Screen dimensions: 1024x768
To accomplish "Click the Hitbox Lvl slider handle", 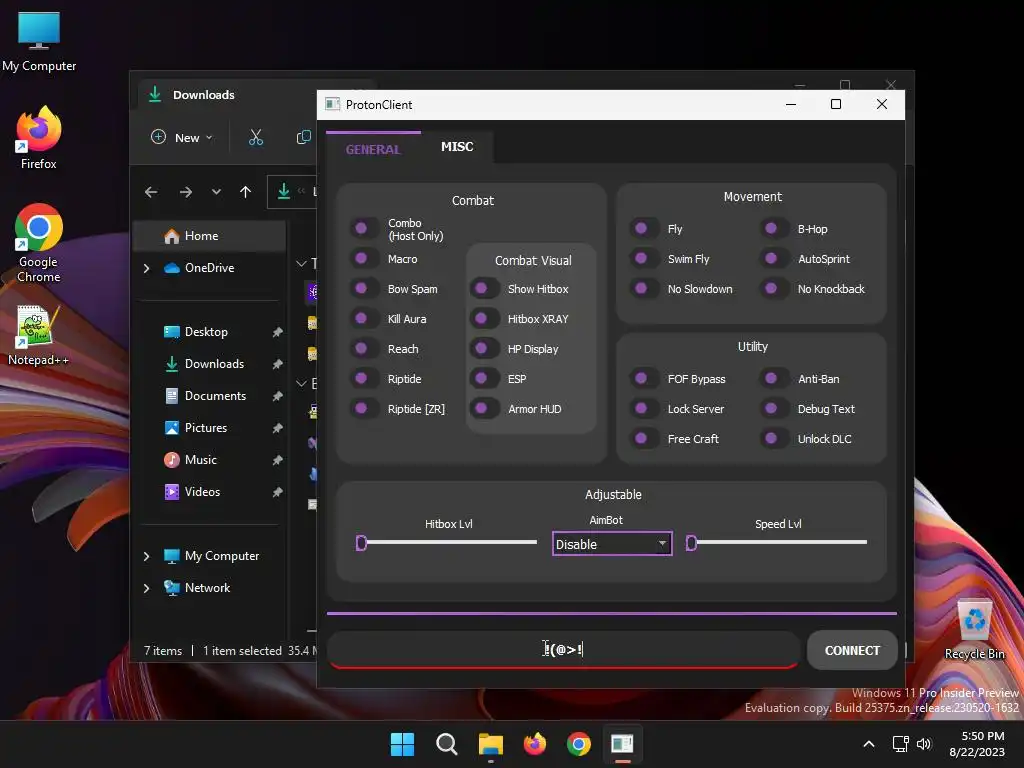I will [x=361, y=543].
